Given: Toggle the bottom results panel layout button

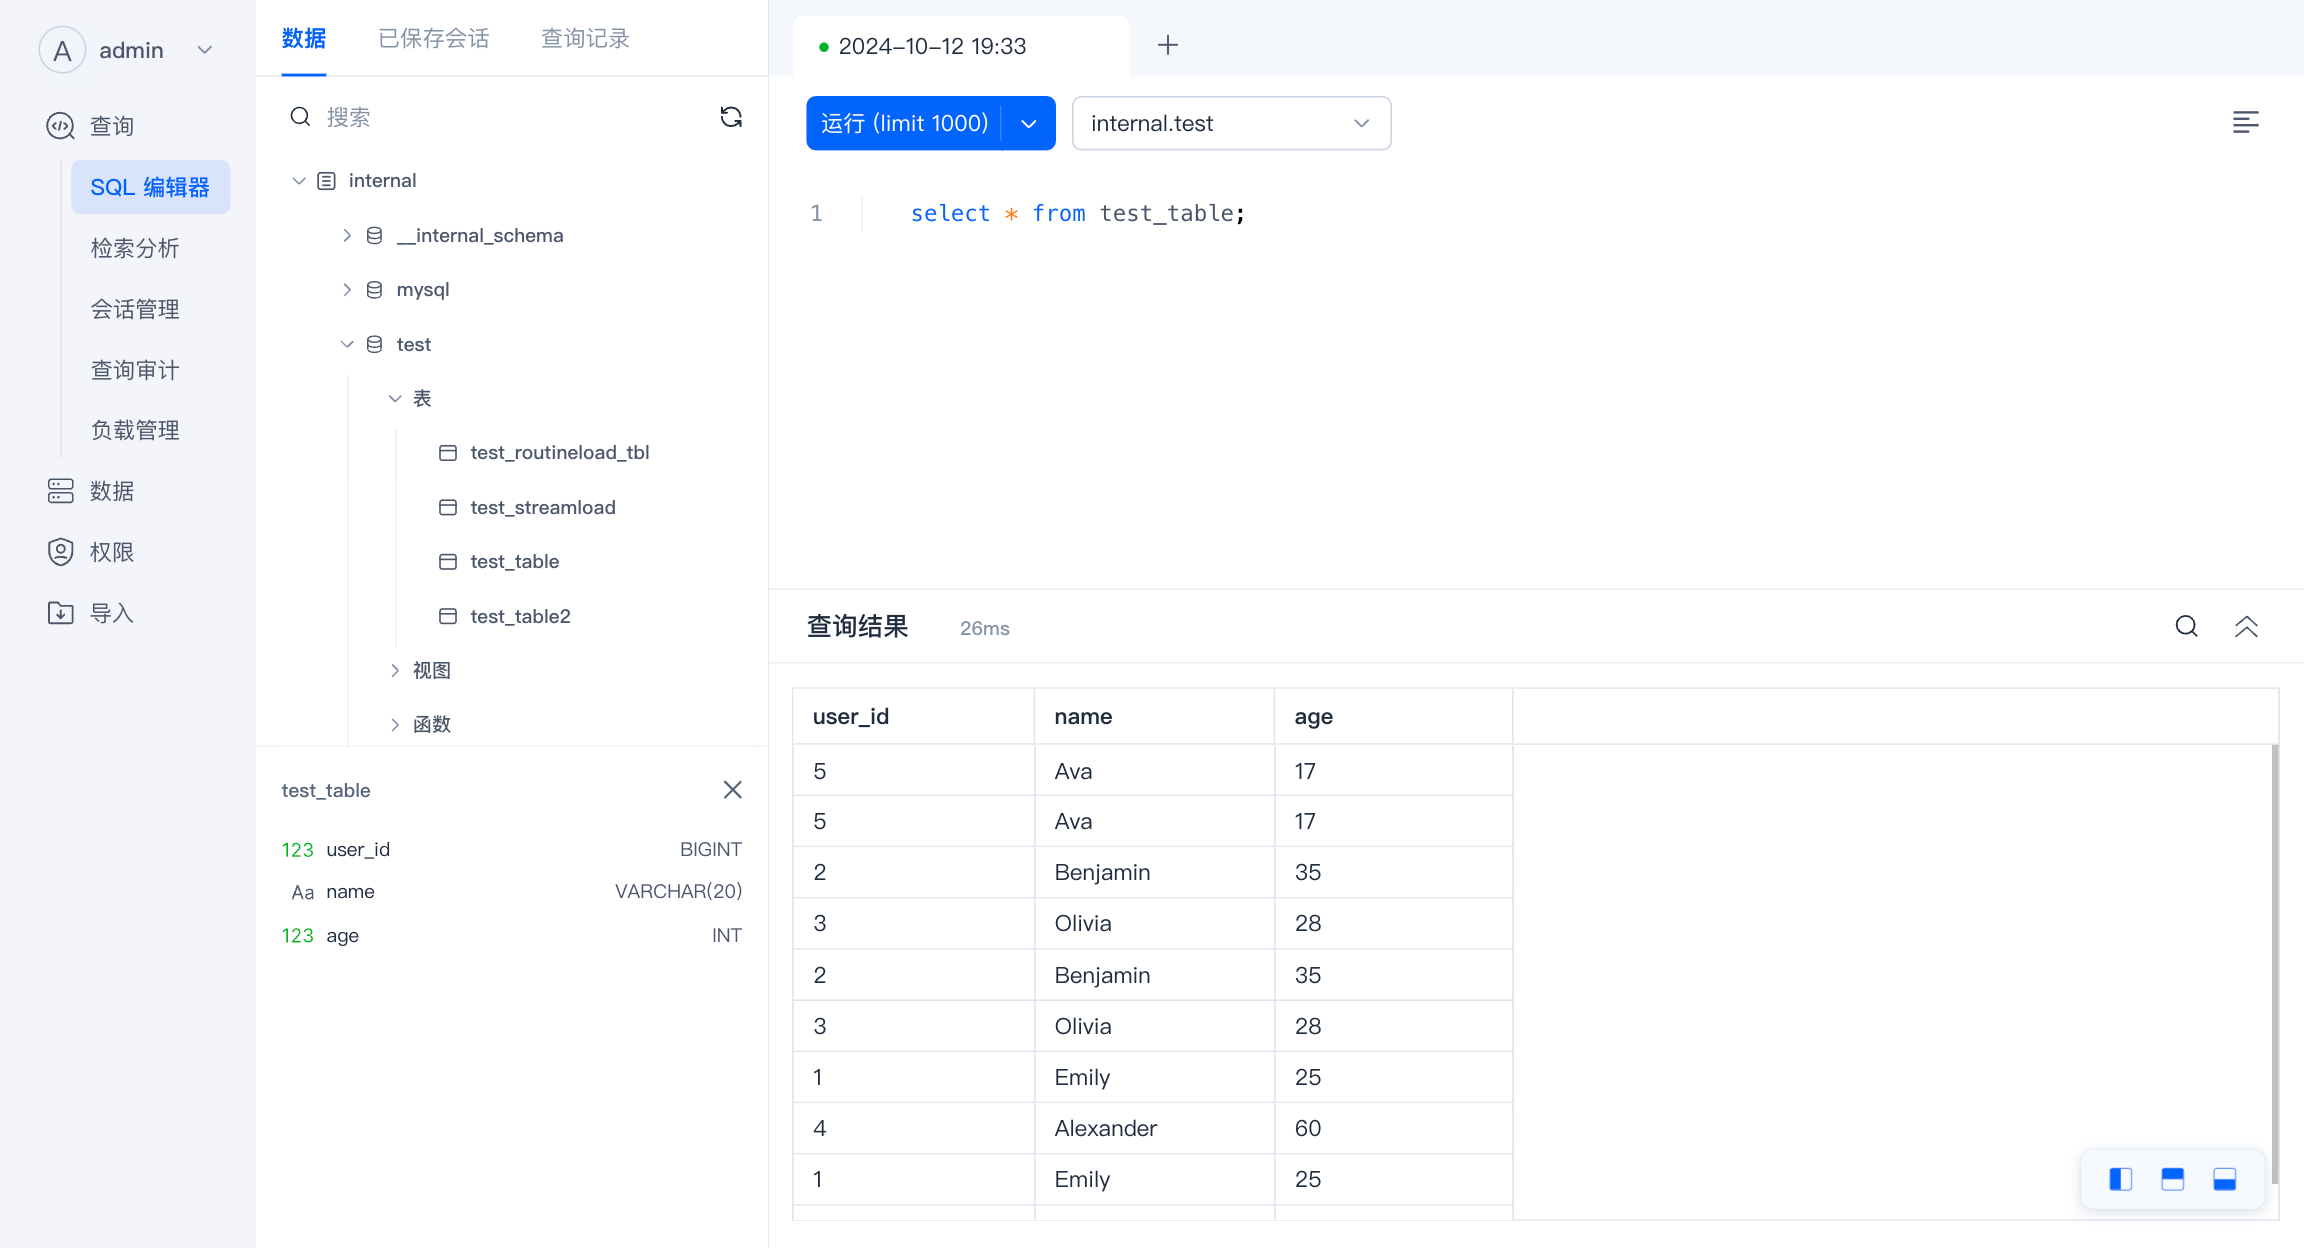Looking at the screenshot, I should [x=2224, y=1180].
